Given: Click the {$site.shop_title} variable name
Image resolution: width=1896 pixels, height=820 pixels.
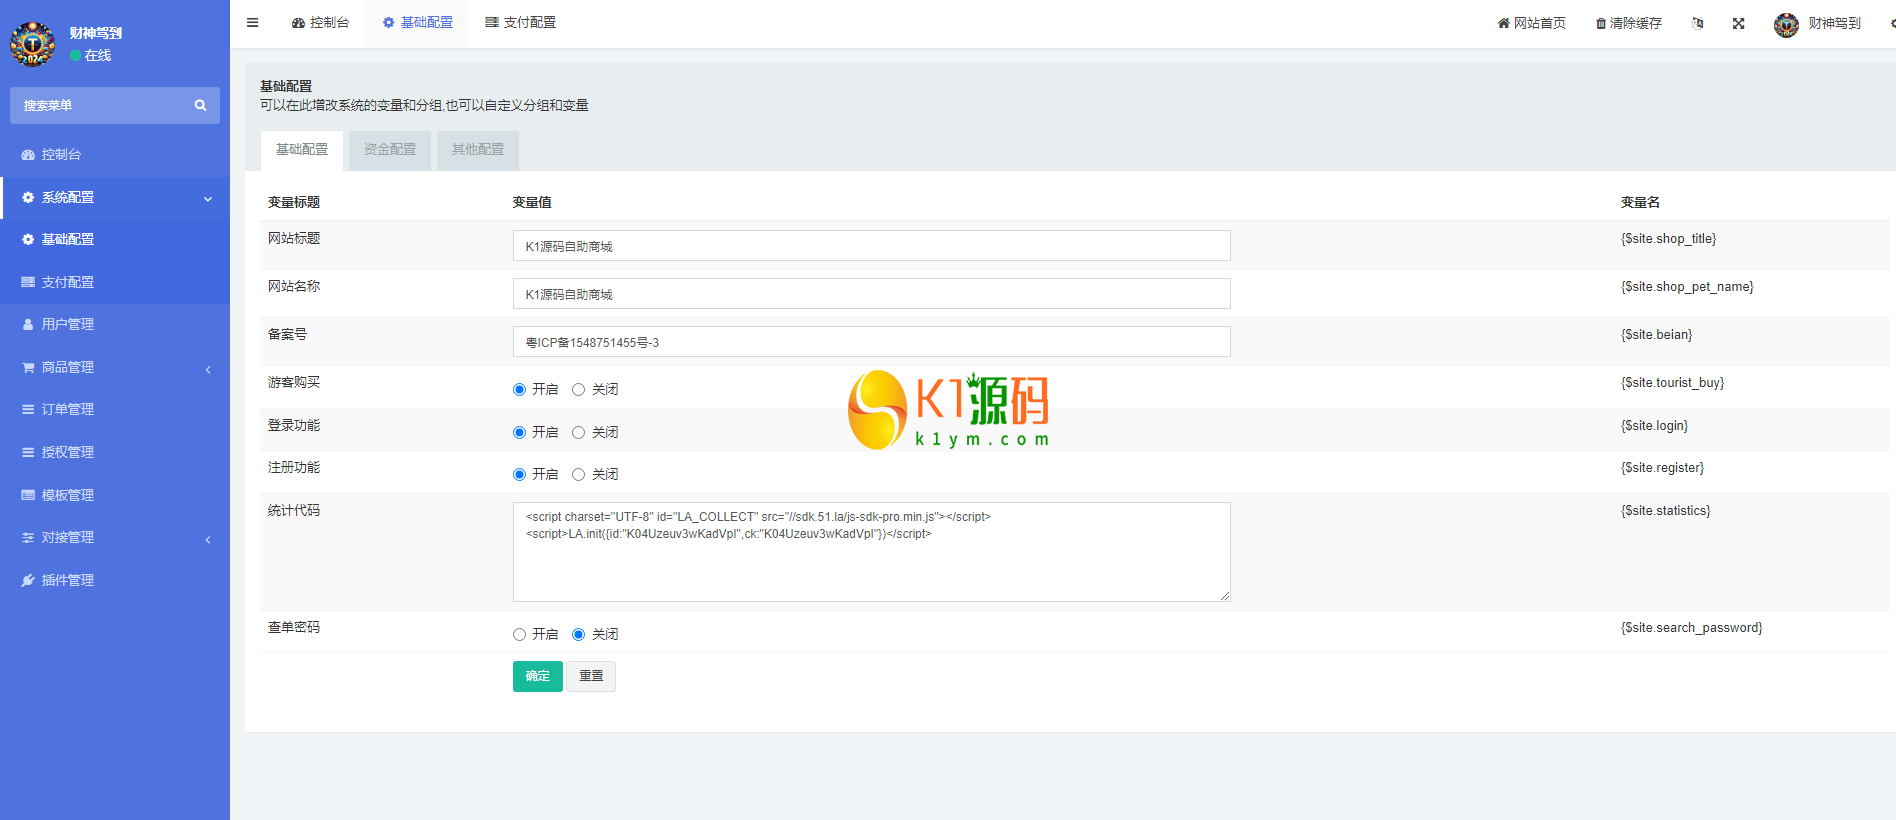Looking at the screenshot, I should pos(1668,239).
